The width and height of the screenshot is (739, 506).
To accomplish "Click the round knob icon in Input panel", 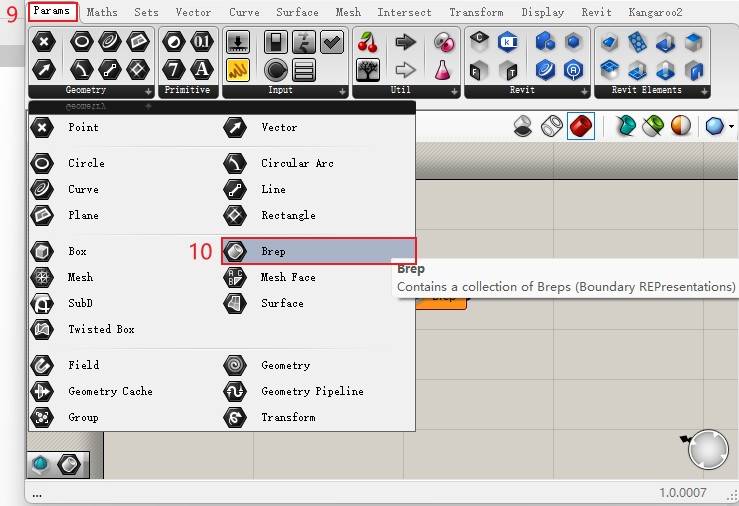I will 276,70.
